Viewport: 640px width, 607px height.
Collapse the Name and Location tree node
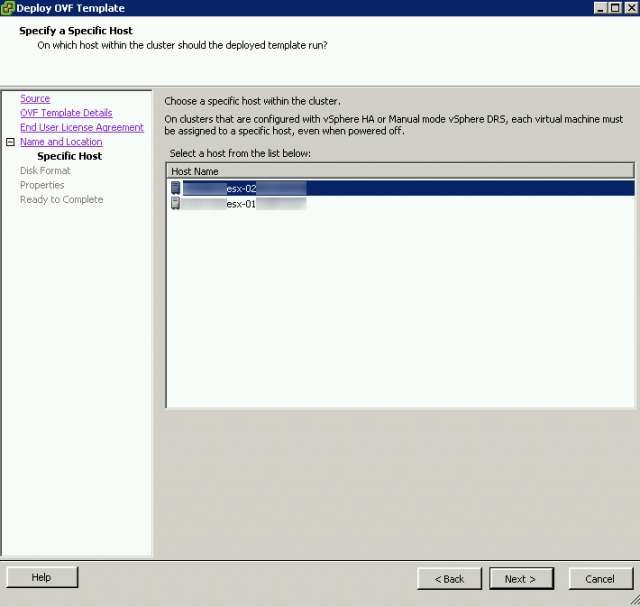[x=10, y=142]
